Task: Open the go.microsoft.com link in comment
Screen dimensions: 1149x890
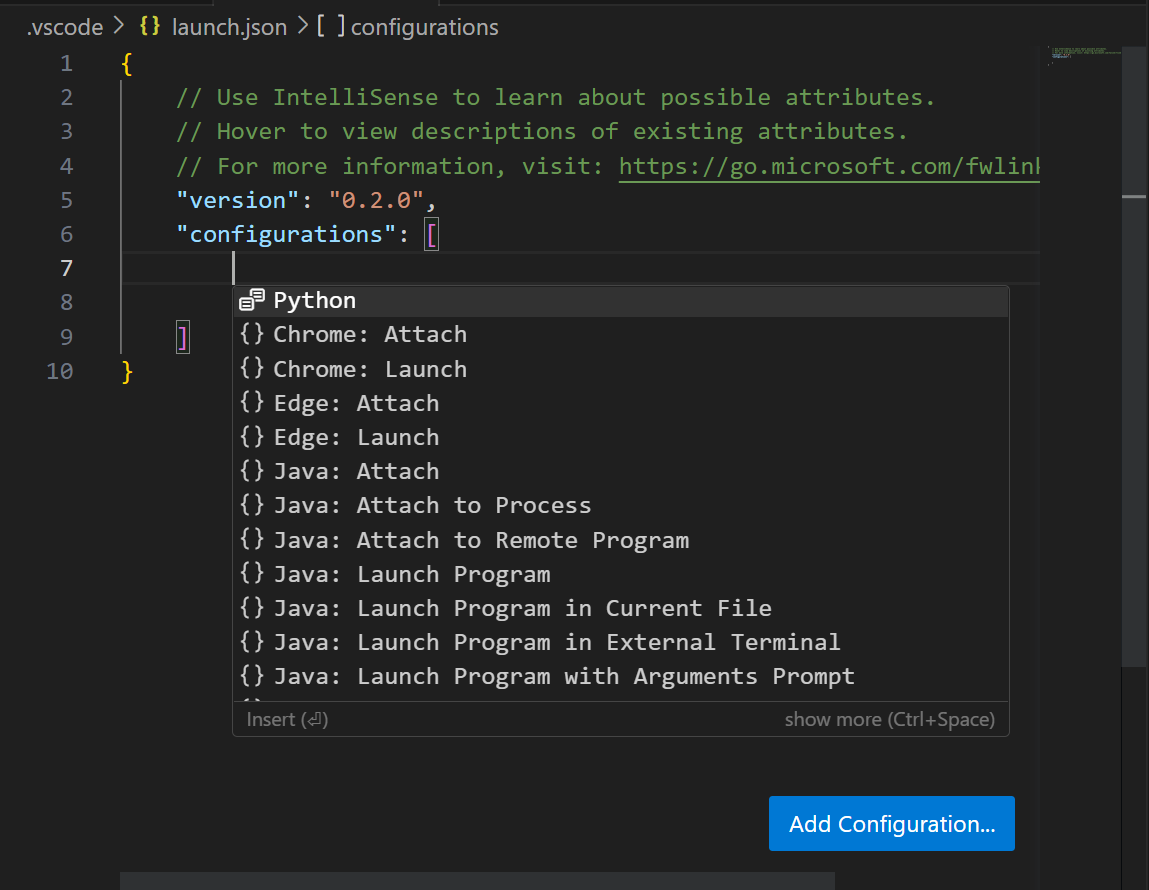Action: 829,167
